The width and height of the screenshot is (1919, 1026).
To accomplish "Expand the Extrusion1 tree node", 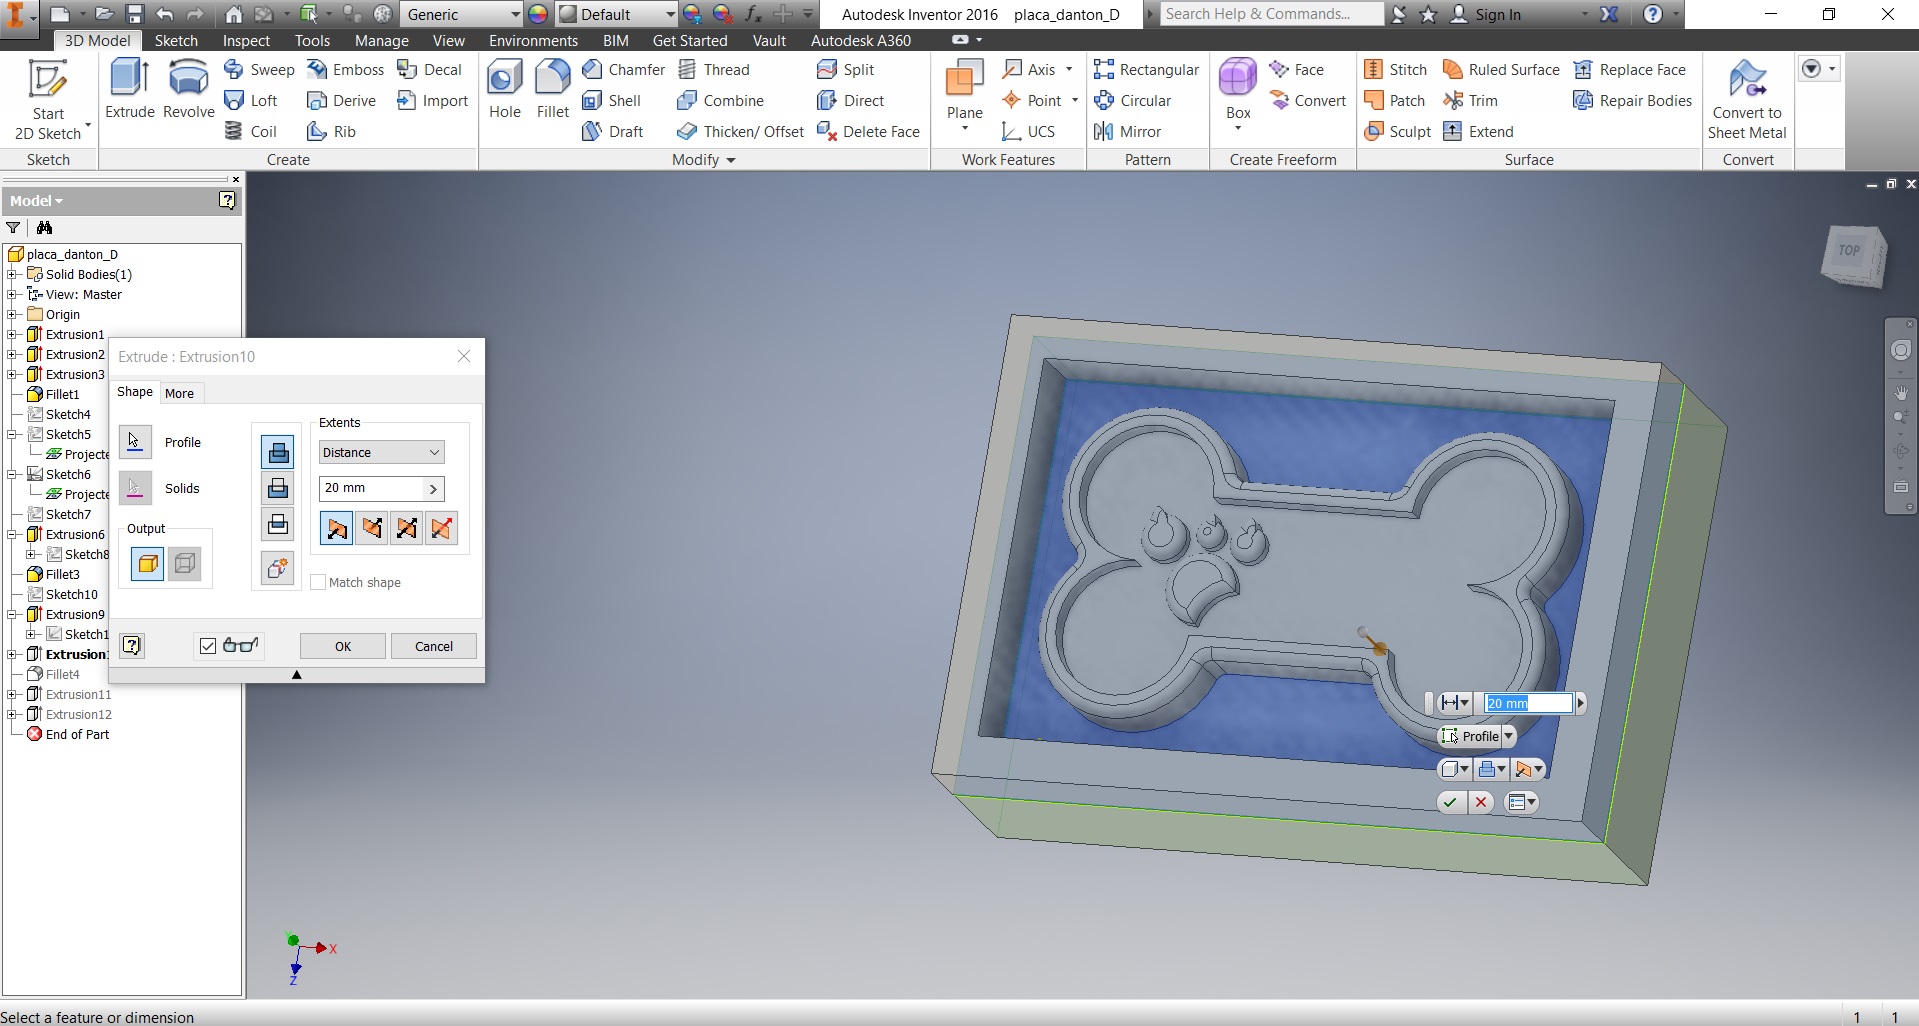I will click(12, 334).
